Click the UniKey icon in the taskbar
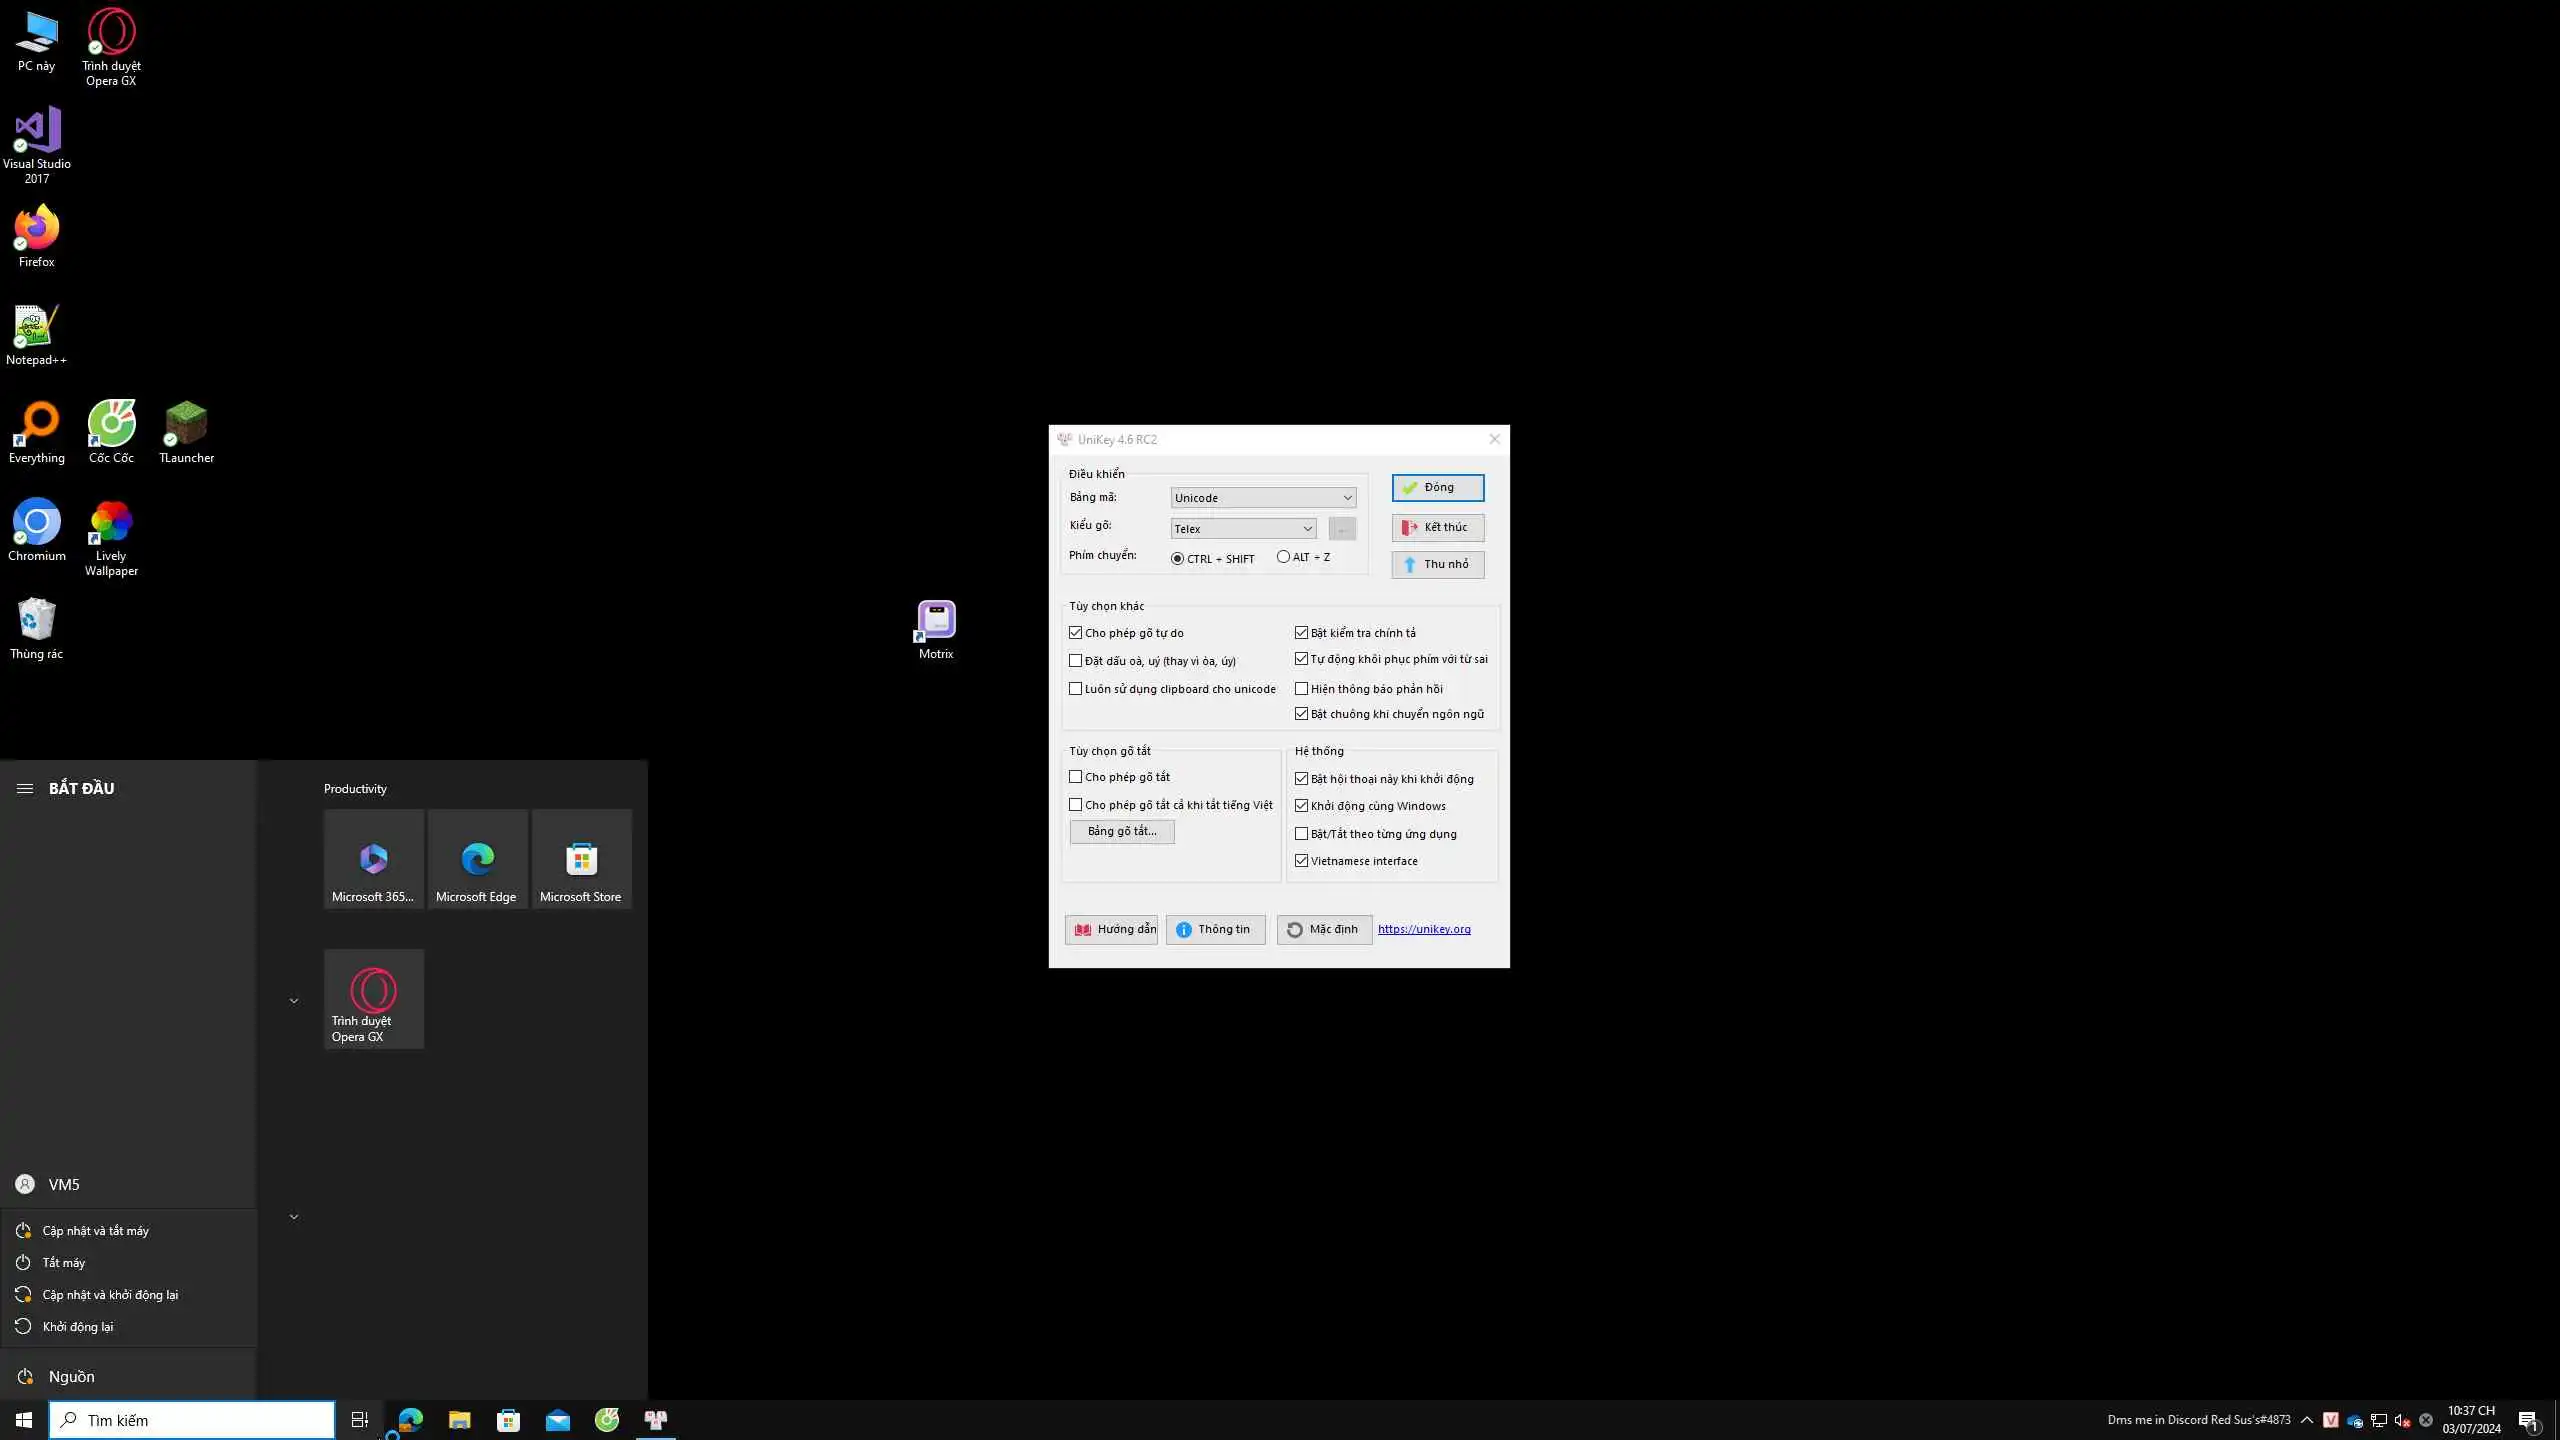The image size is (2560, 1440). click(x=656, y=1420)
